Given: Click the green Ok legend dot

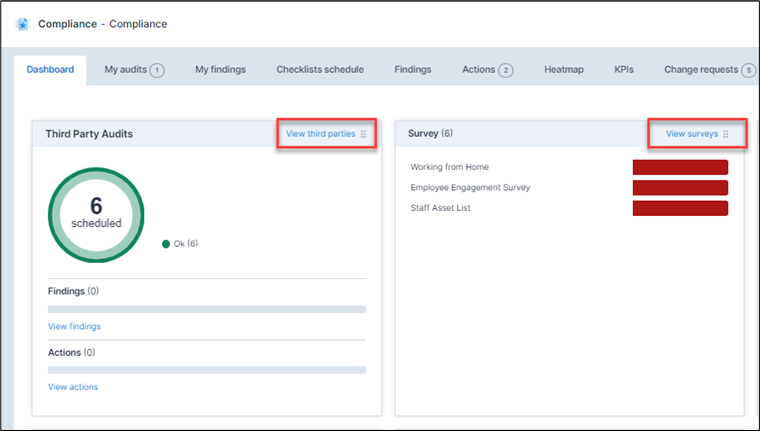Looking at the screenshot, I should pyautogui.click(x=166, y=243).
